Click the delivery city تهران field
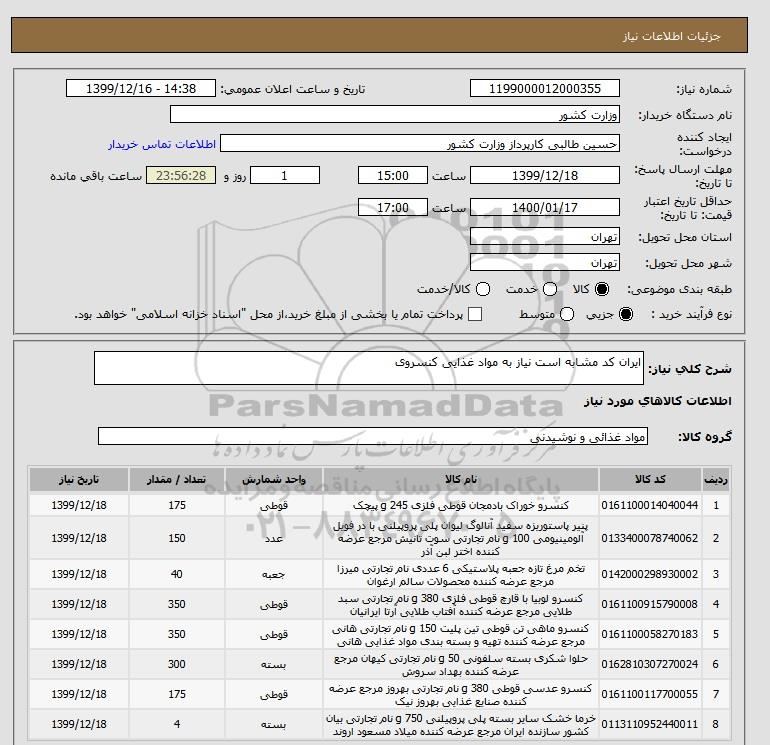This screenshot has width=770, height=745. pyautogui.click(x=545, y=262)
